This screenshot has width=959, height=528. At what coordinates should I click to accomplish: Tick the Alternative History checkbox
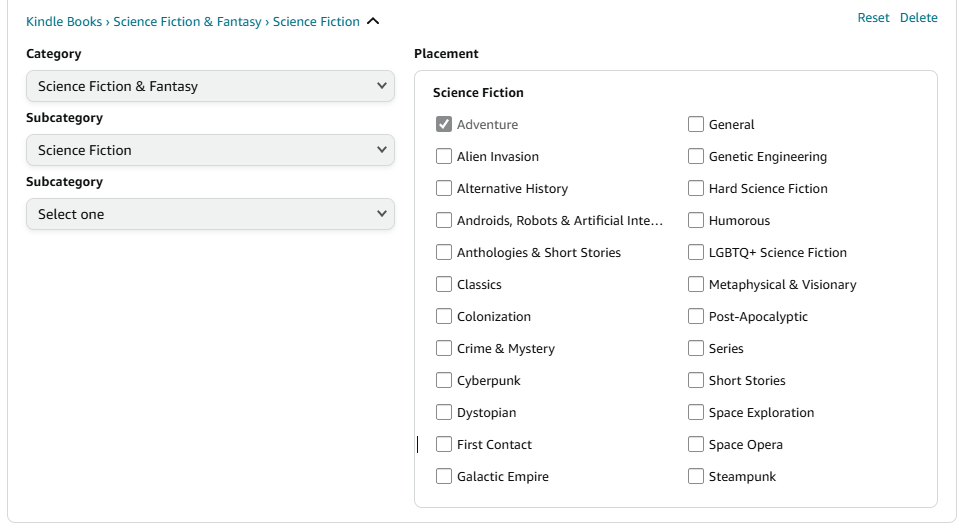(444, 189)
